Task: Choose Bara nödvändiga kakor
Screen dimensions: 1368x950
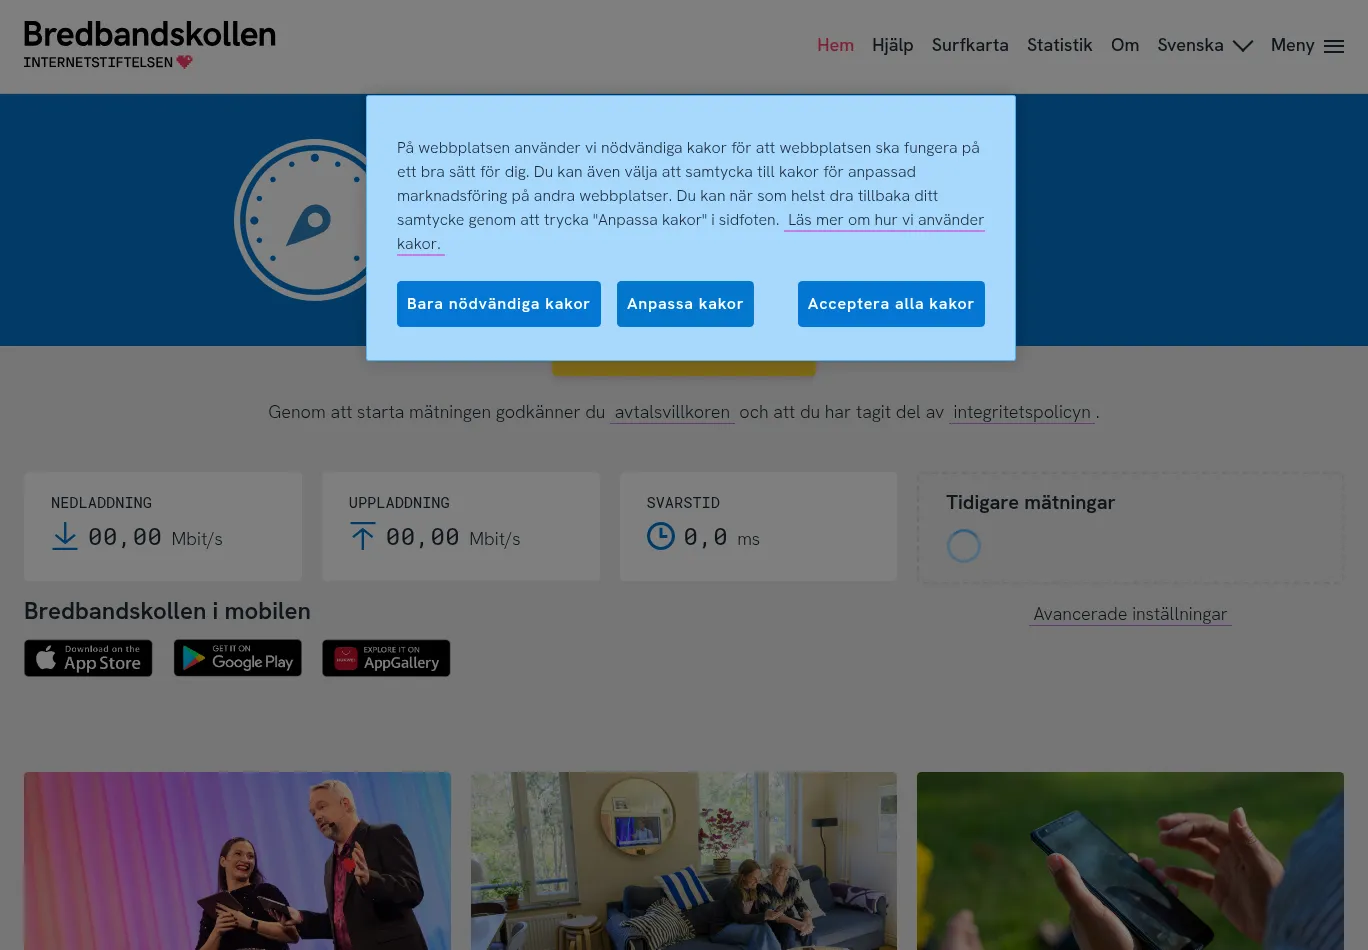Action: 499,304
